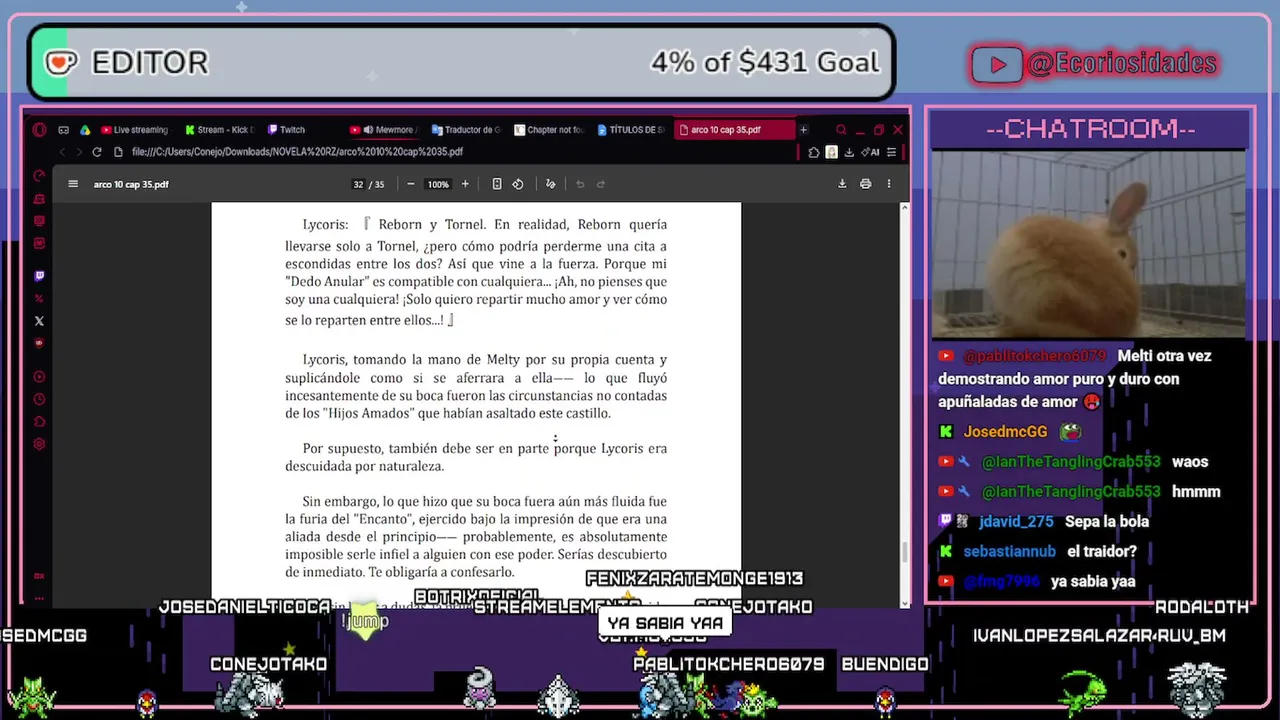The width and height of the screenshot is (1280, 720).
Task: Open the profile avatar in the toolbar
Action: [832, 153]
